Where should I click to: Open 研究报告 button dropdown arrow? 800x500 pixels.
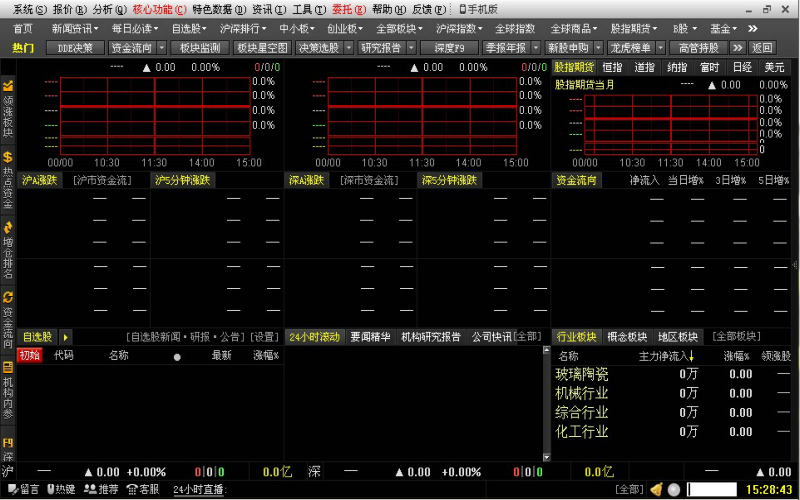point(411,48)
